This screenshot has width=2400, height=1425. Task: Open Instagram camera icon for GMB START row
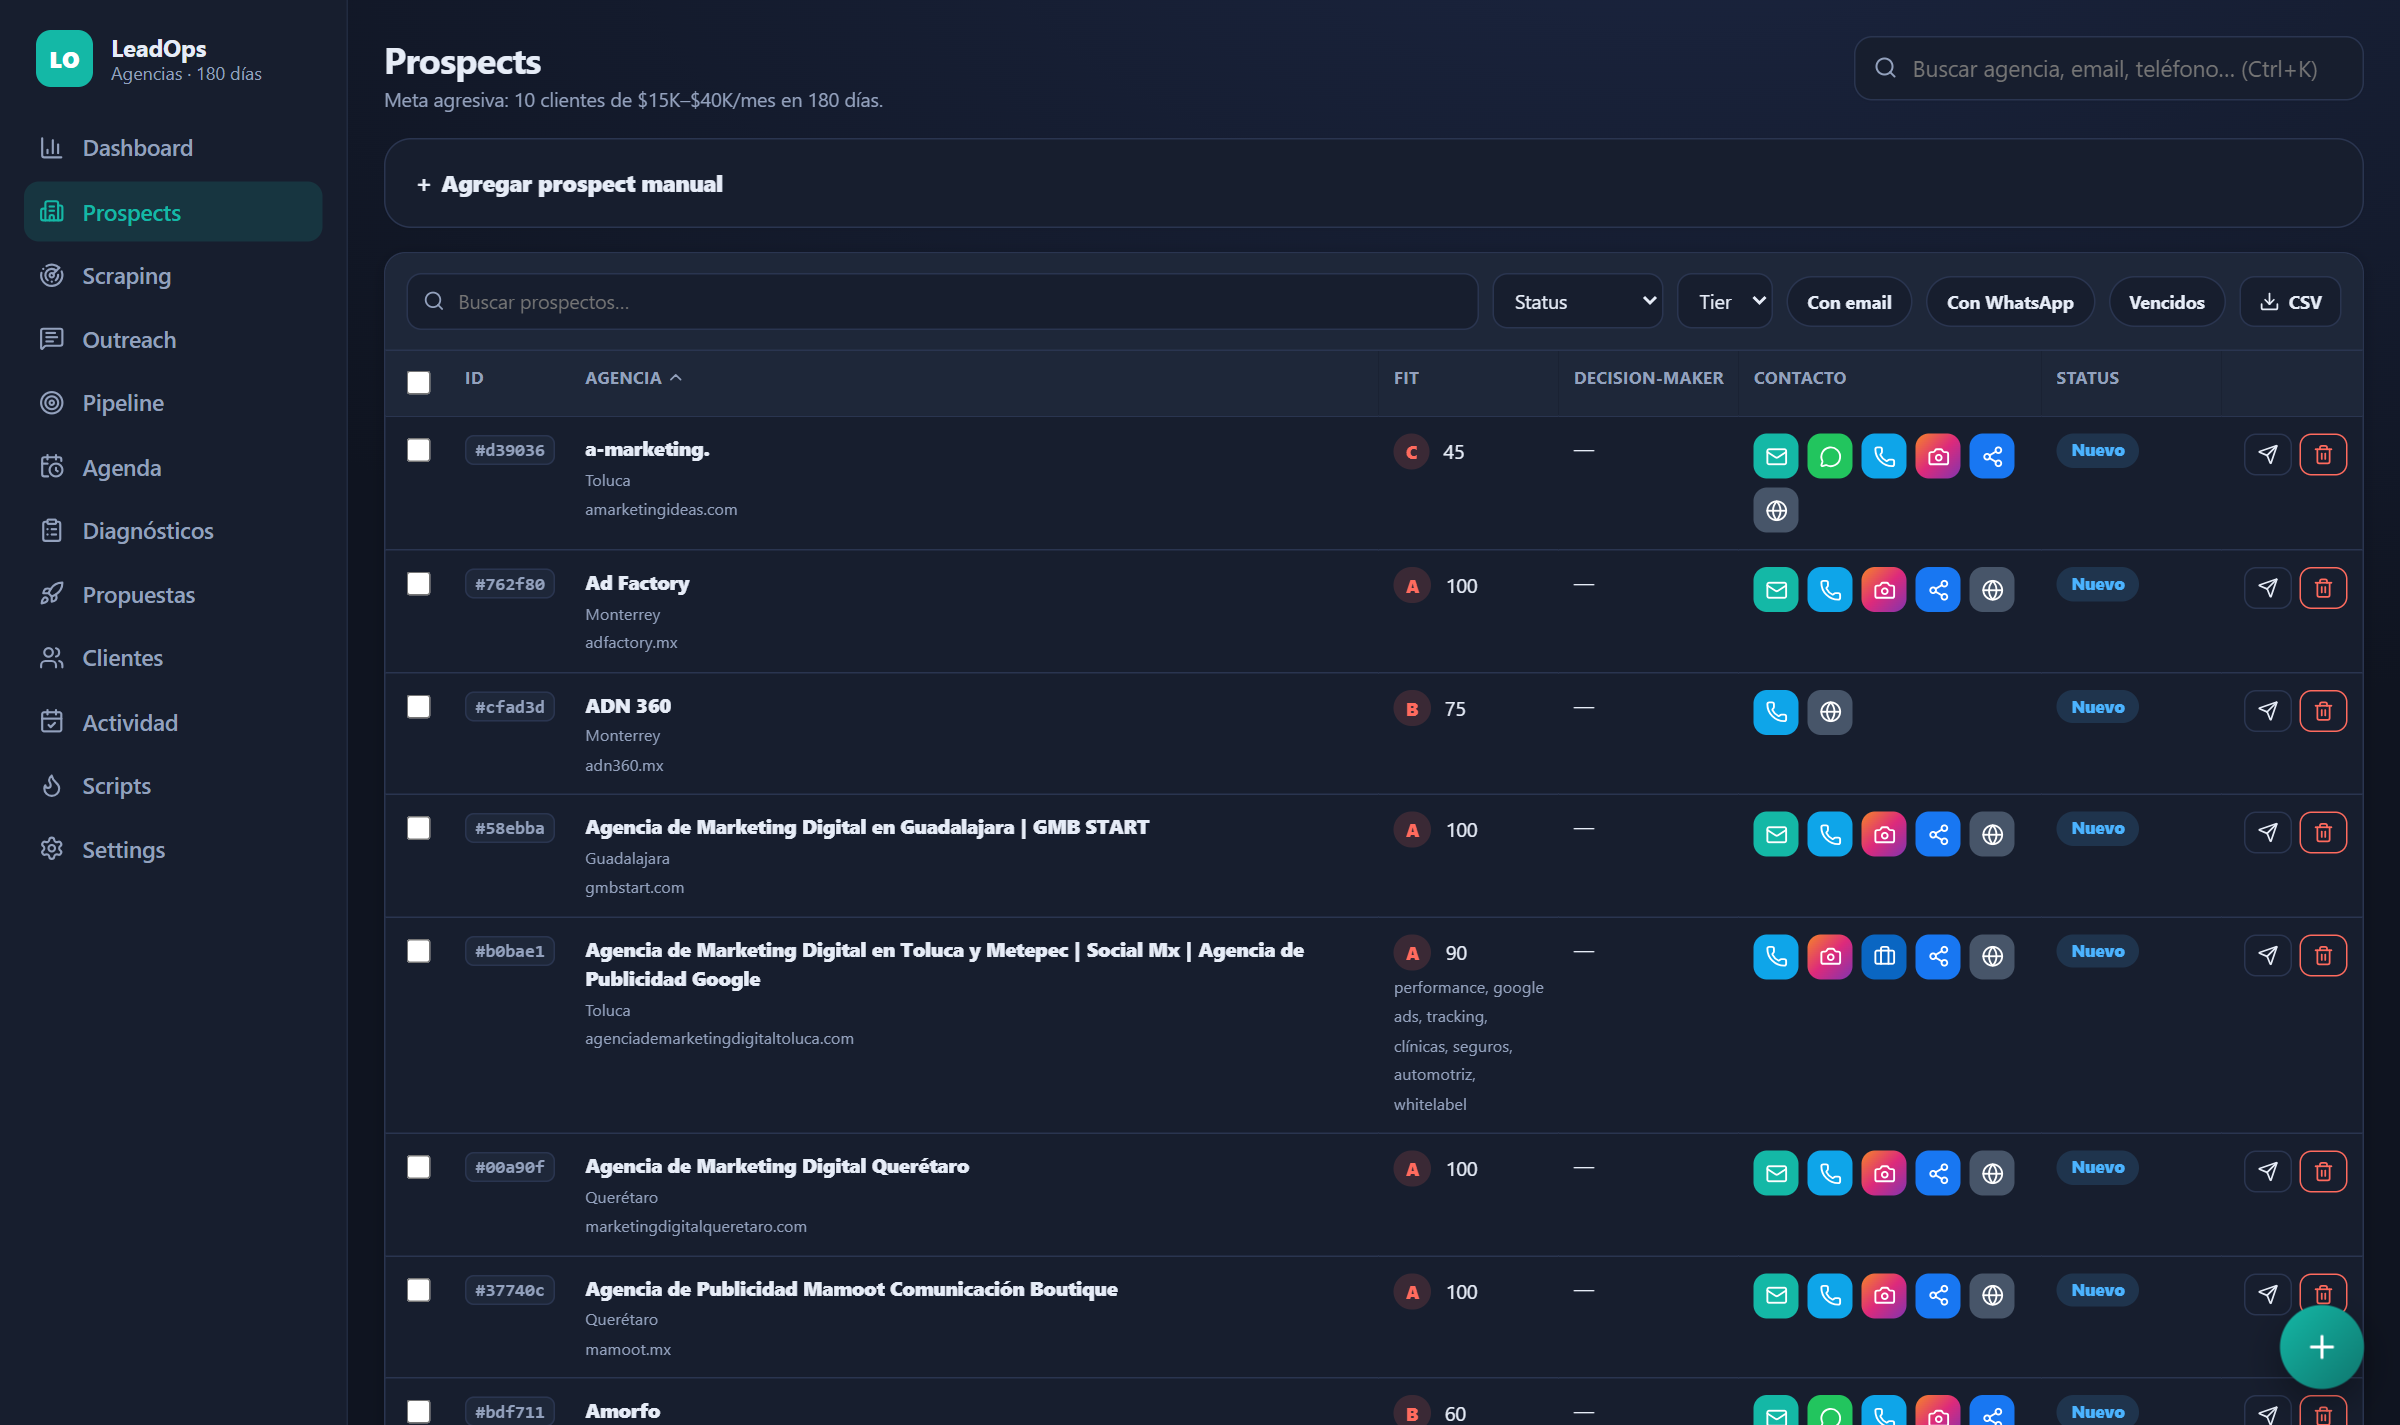[1883, 834]
